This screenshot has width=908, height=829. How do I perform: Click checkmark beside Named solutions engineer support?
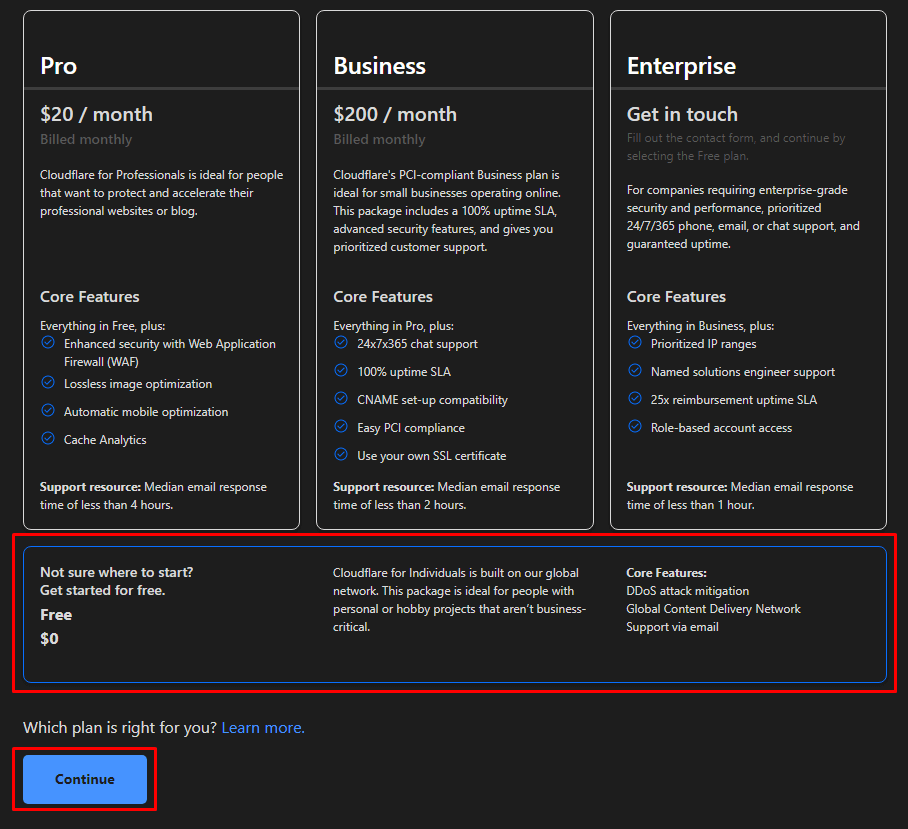coord(635,371)
